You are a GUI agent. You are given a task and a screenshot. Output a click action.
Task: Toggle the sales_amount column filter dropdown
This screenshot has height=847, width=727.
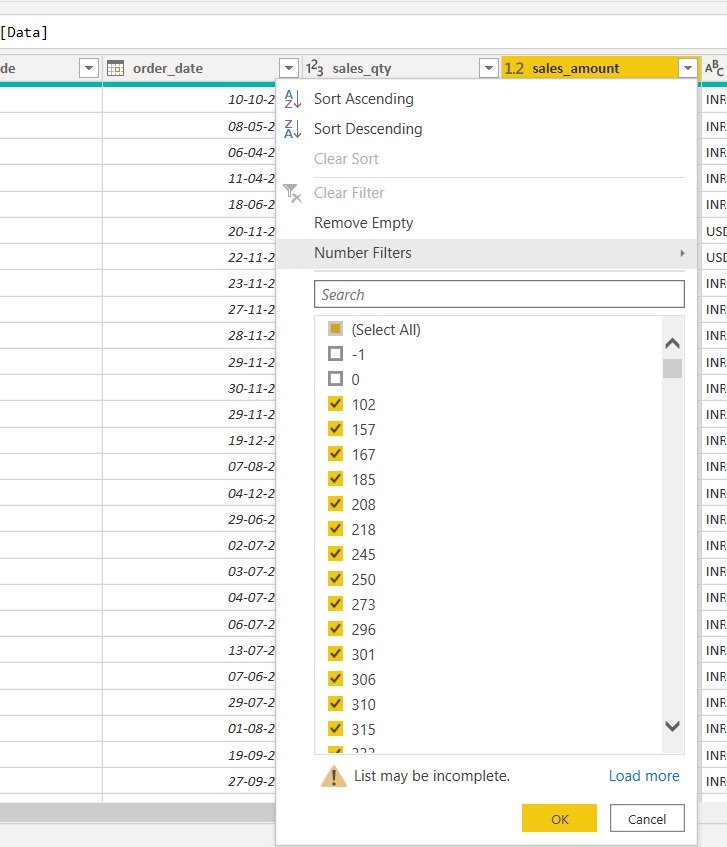[x=688, y=68]
